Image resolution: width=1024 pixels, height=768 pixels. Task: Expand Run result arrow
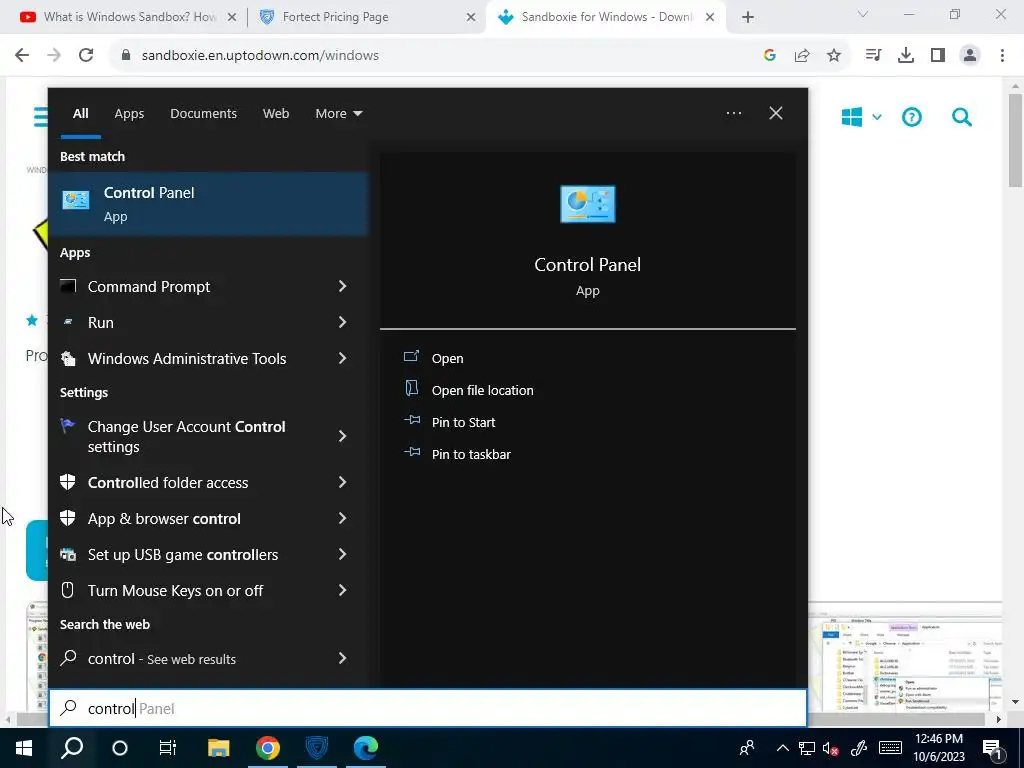click(x=342, y=322)
